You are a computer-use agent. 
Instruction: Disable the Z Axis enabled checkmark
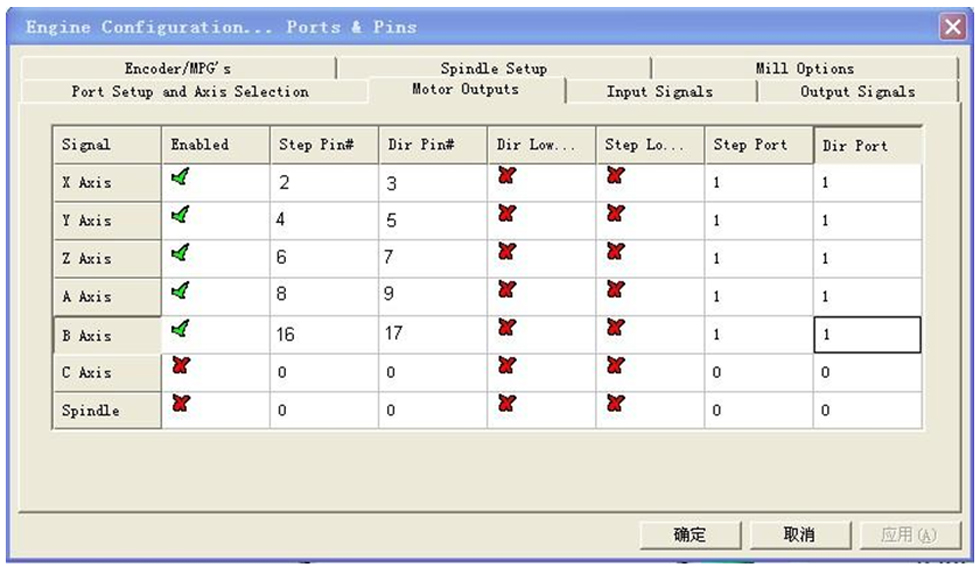click(180, 252)
